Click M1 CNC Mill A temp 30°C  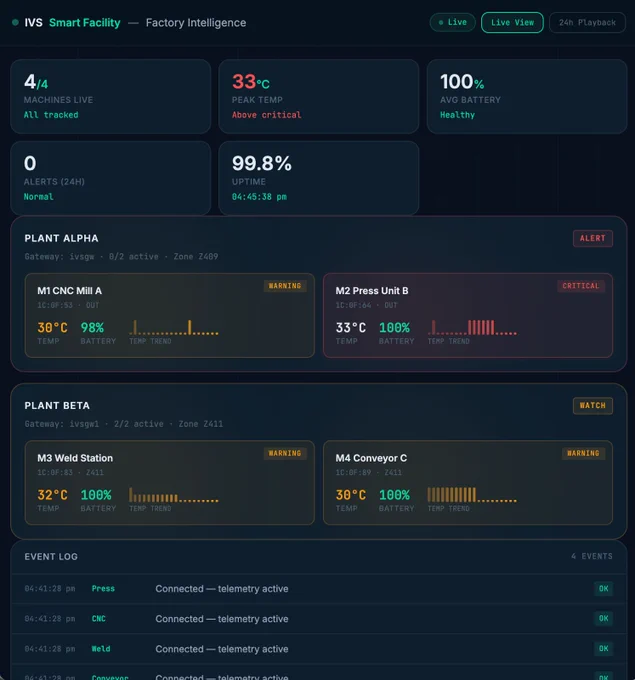[x=52, y=328]
